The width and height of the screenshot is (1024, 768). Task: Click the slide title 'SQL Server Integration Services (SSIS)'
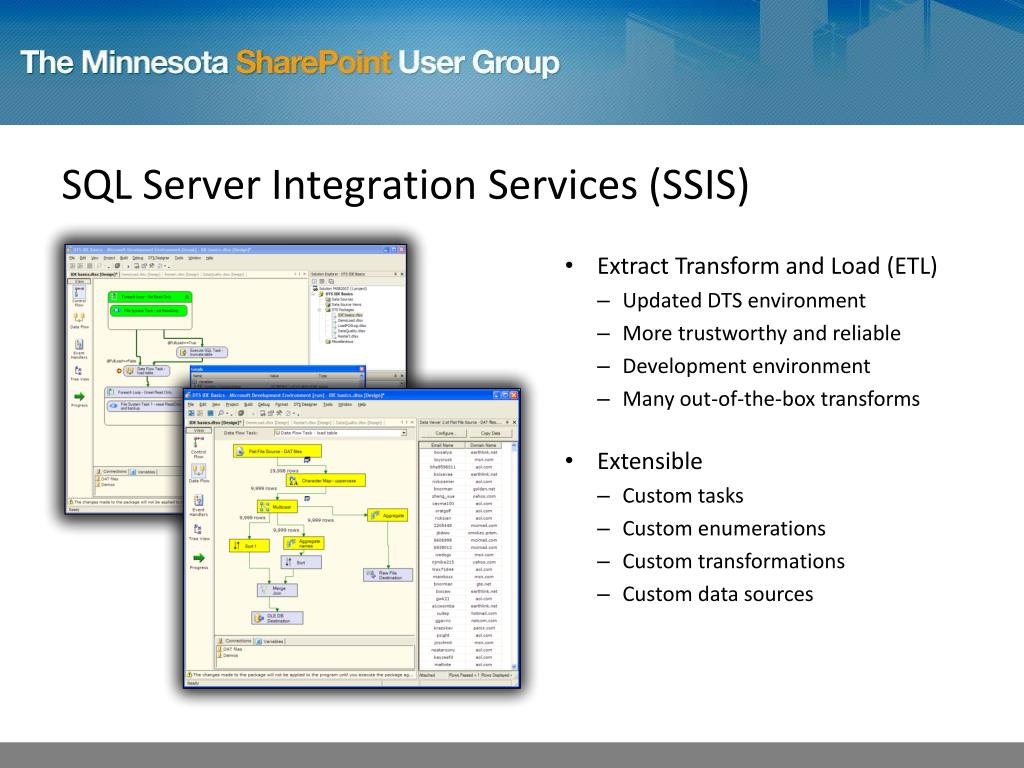click(x=405, y=185)
